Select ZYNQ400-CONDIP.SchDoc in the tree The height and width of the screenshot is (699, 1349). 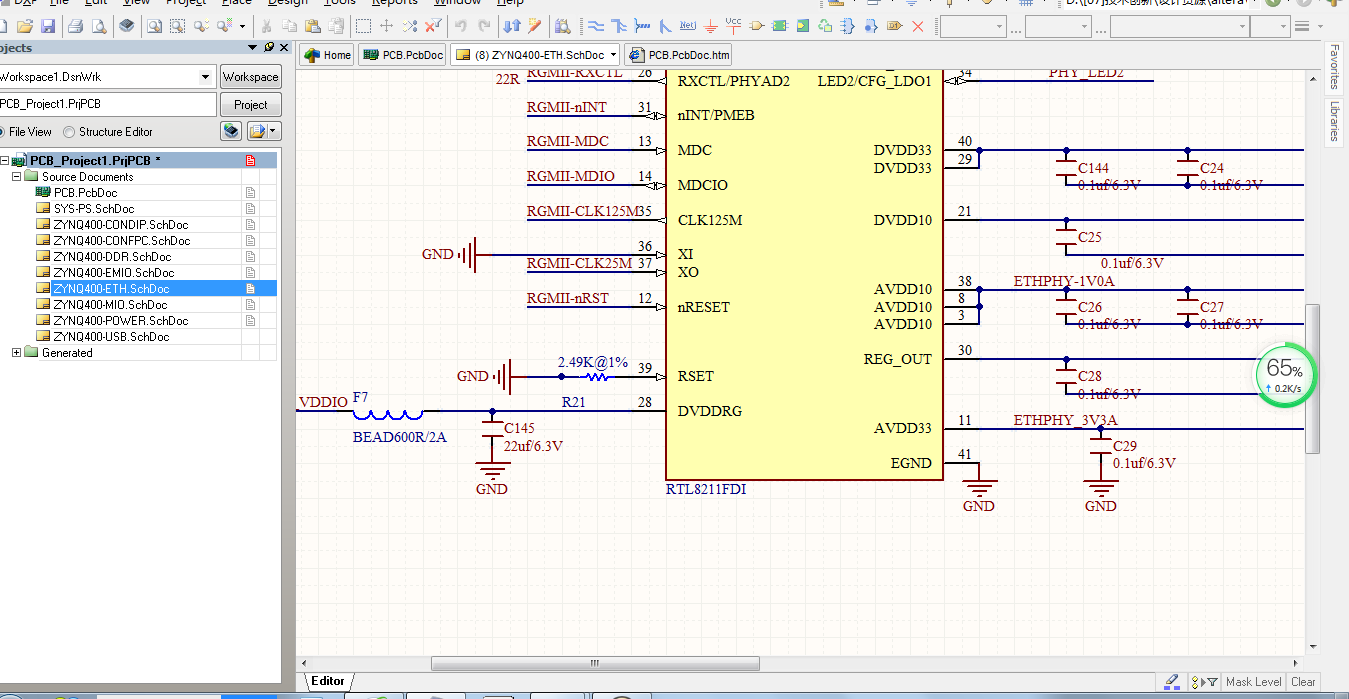pyautogui.click(x=120, y=224)
